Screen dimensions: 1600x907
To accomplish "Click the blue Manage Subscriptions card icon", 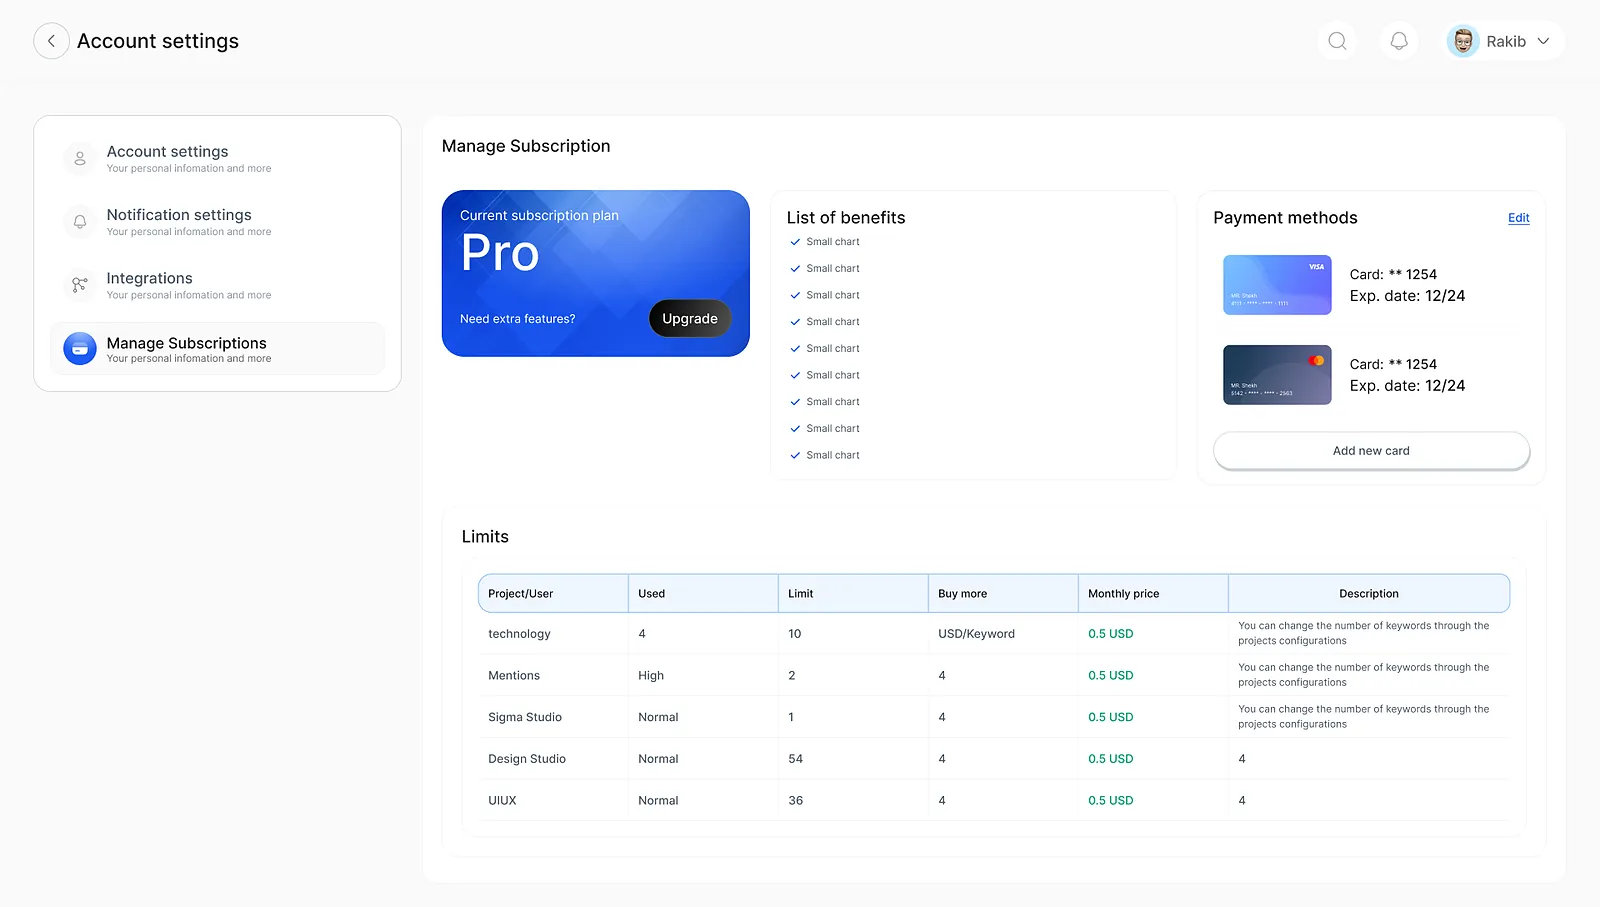I will point(80,349).
